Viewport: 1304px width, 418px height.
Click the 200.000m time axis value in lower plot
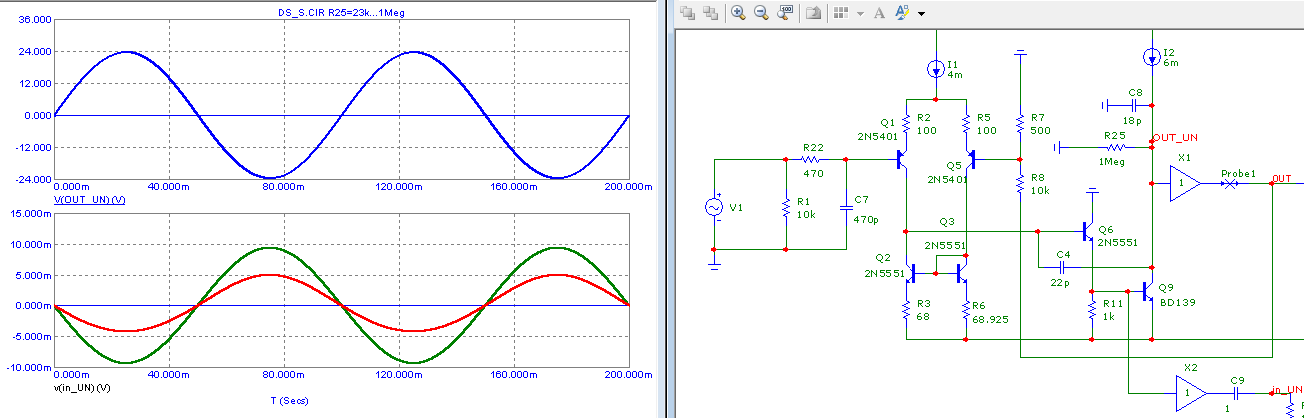[x=628, y=374]
